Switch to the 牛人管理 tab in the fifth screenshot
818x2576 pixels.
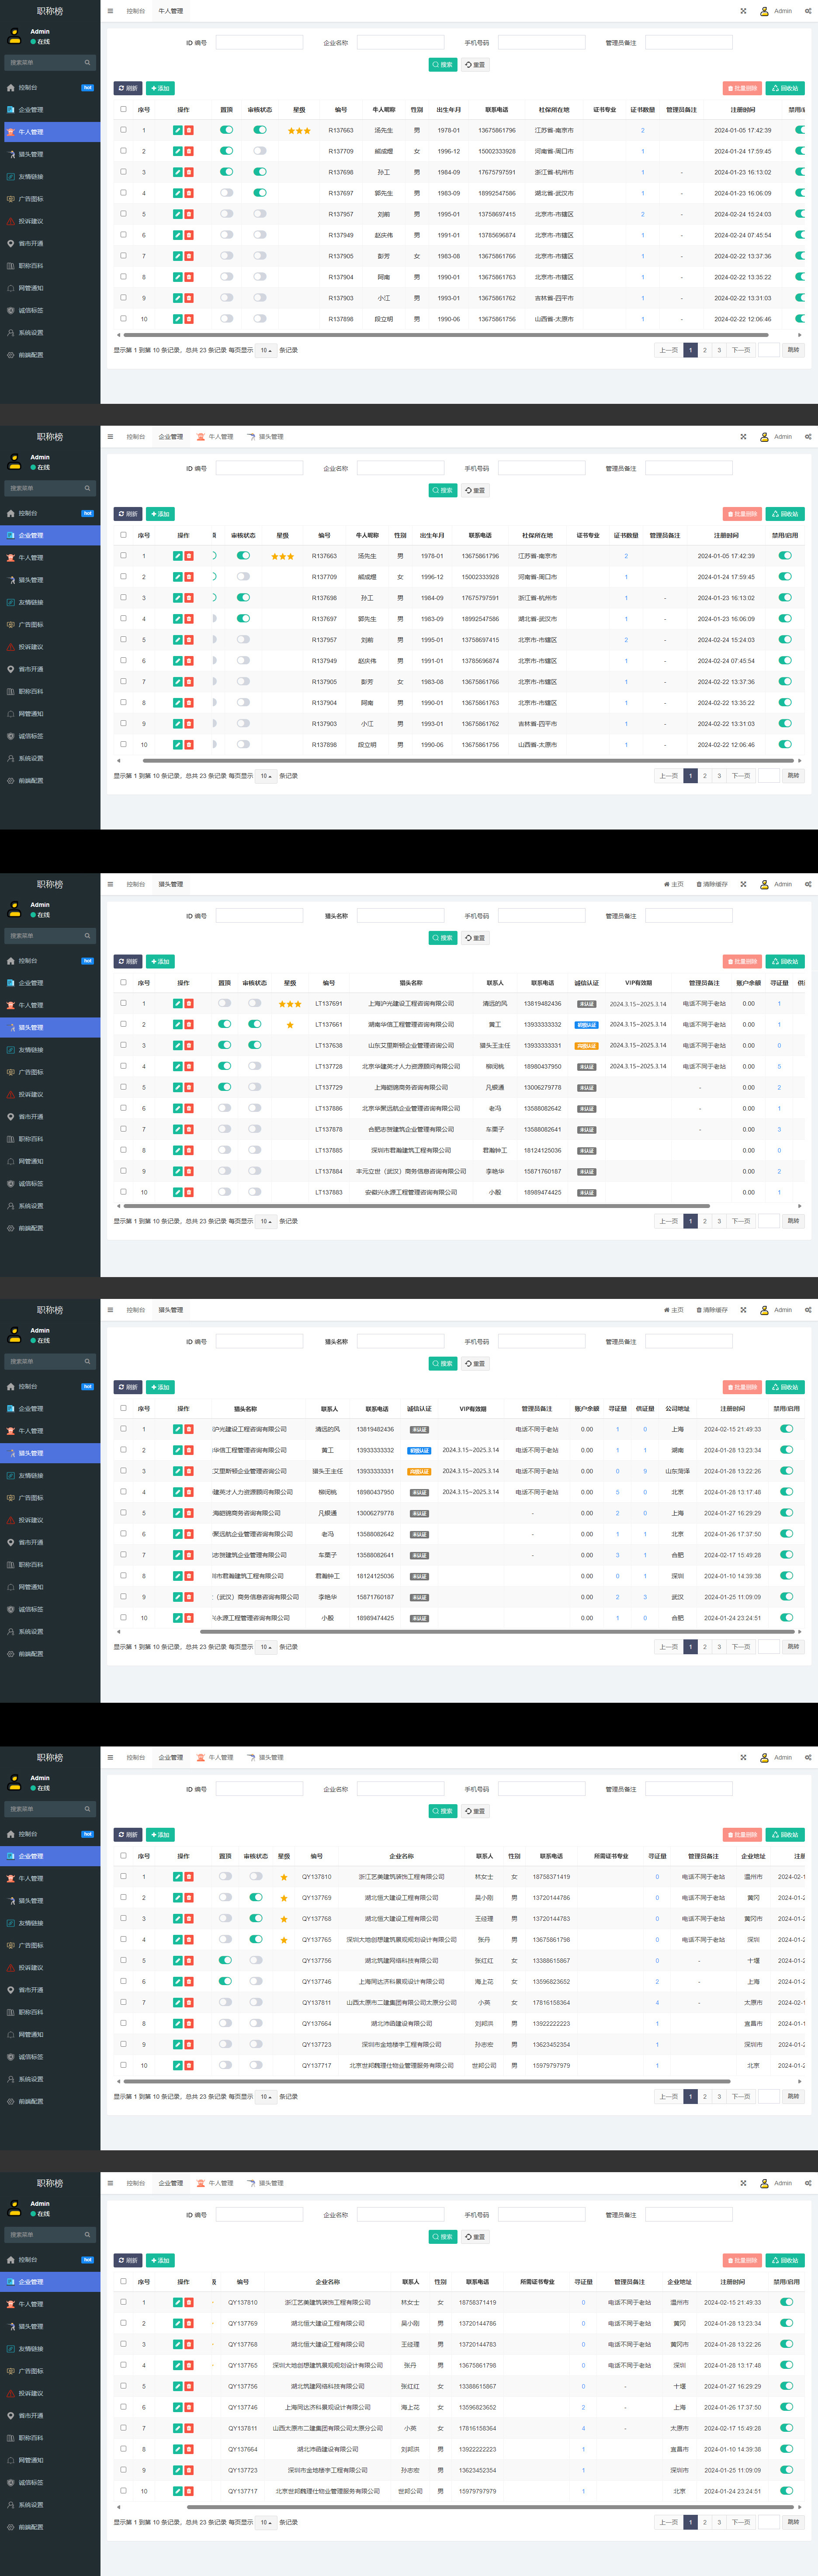[x=216, y=1757]
